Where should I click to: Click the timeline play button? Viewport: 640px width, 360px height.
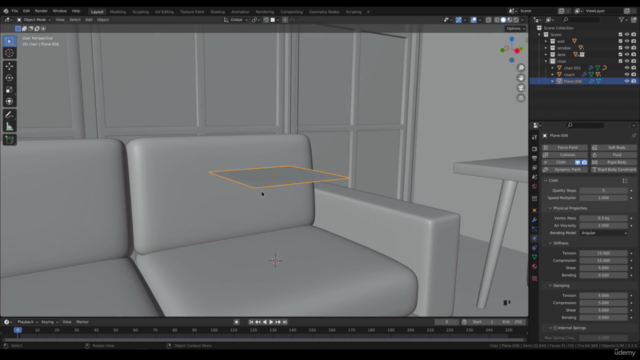[x=271, y=322]
